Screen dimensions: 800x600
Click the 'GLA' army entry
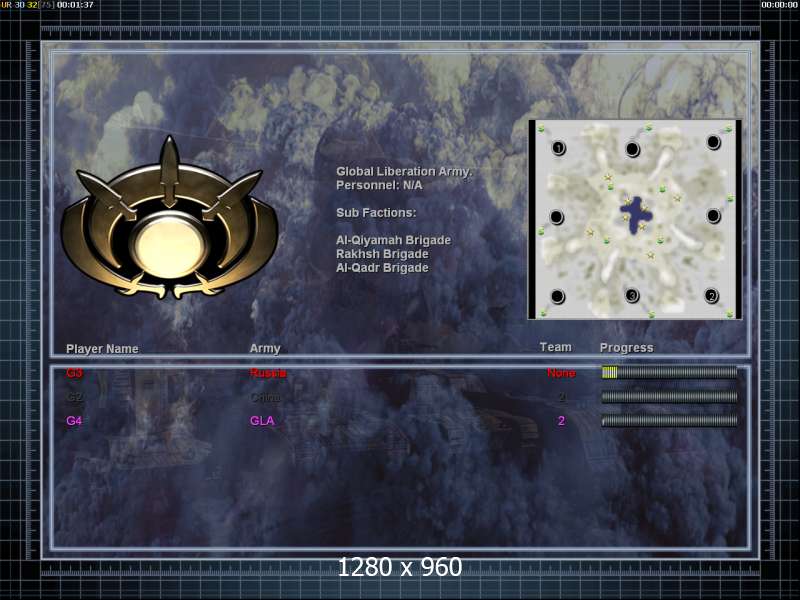[x=262, y=421]
